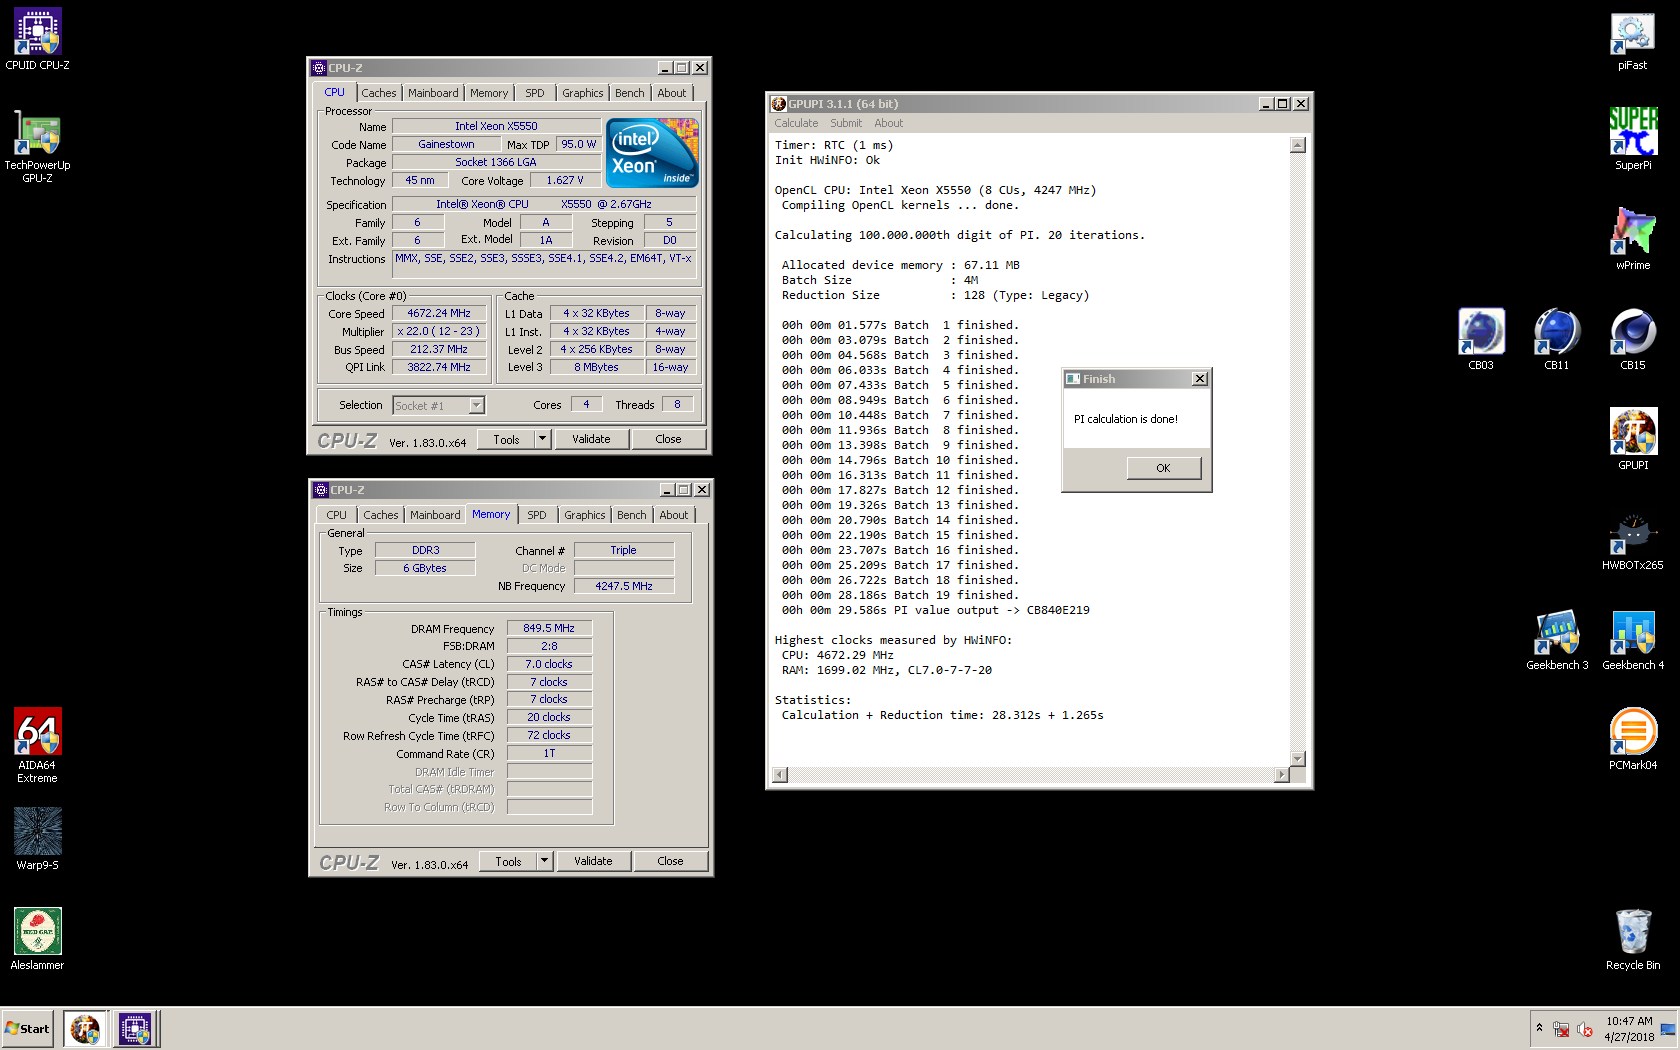Image resolution: width=1680 pixels, height=1050 pixels.
Task: Open the PCMark04 desktop shortcut
Action: pyautogui.click(x=1632, y=739)
